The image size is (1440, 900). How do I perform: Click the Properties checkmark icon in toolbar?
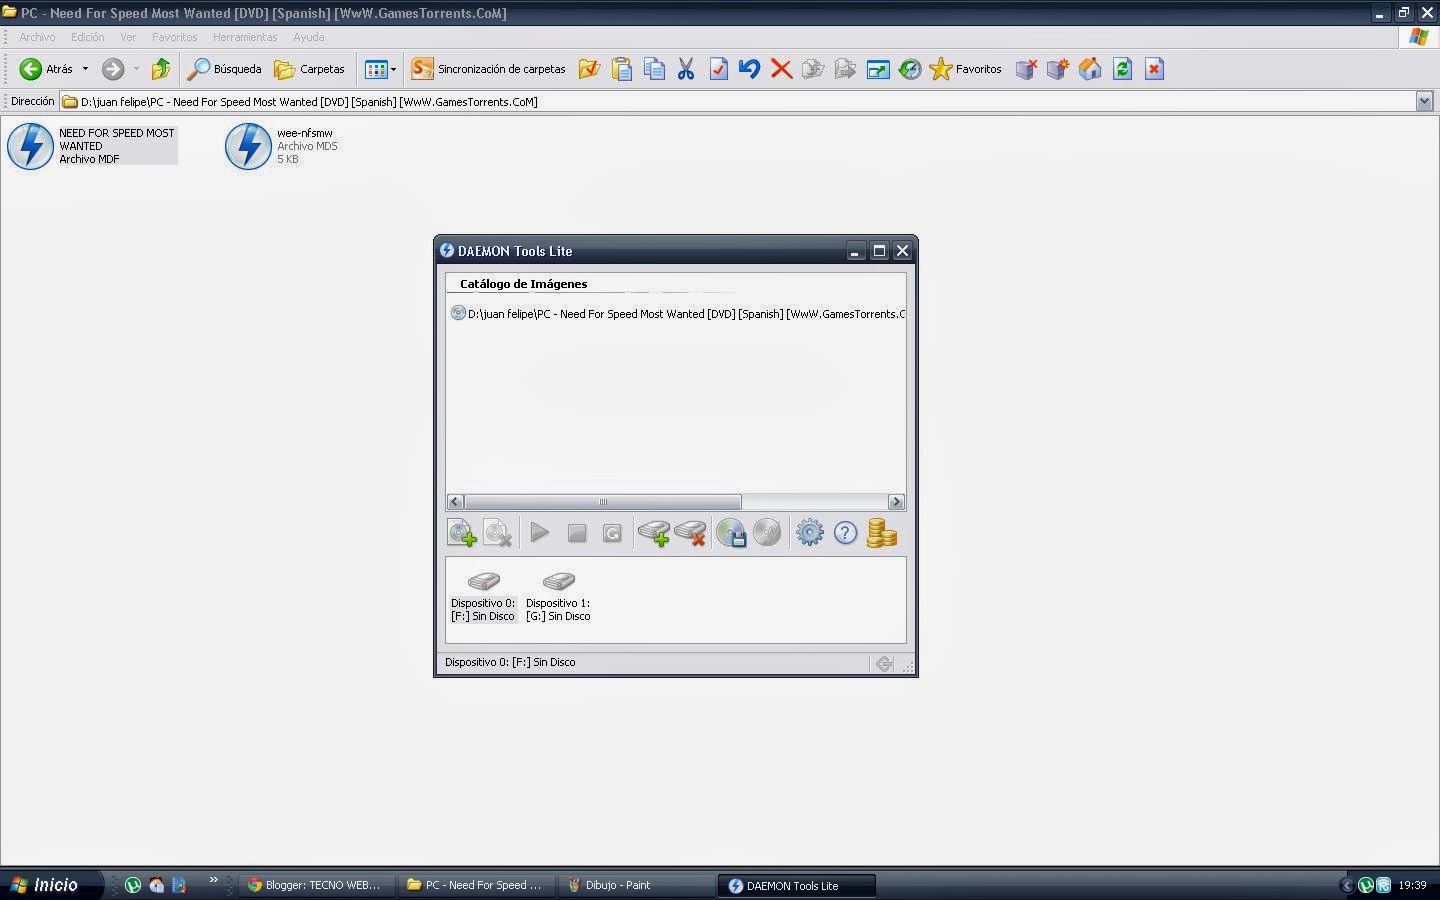(x=718, y=69)
